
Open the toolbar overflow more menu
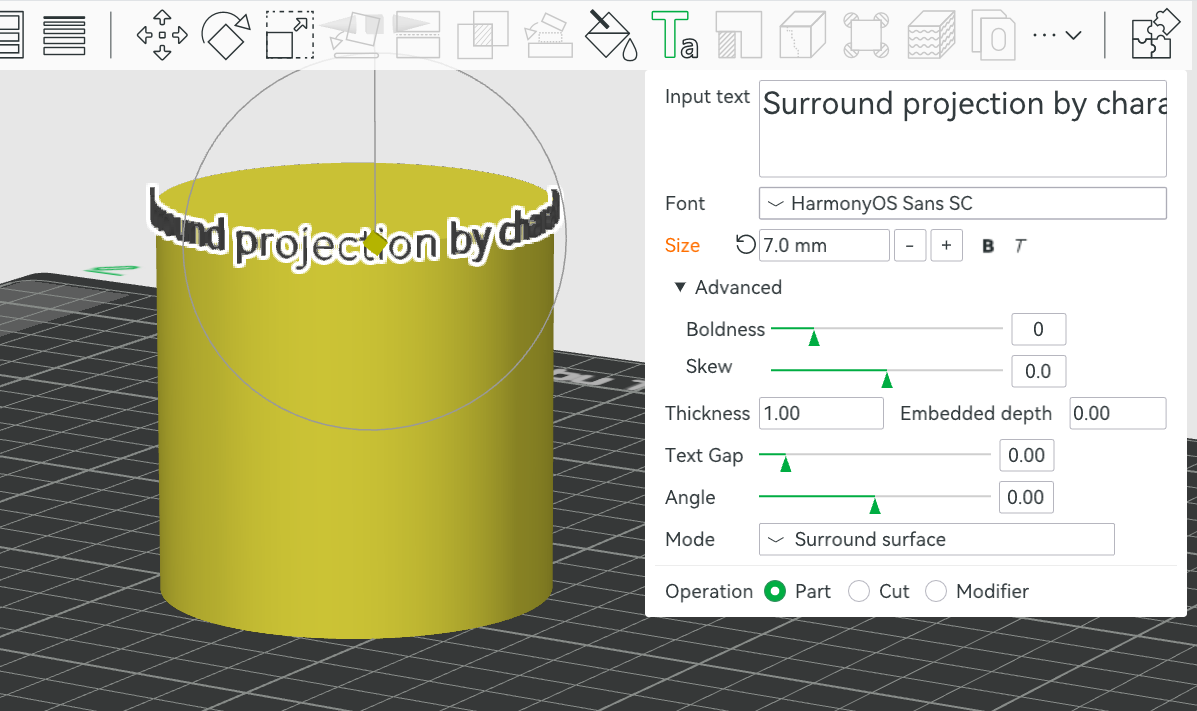click(1057, 35)
